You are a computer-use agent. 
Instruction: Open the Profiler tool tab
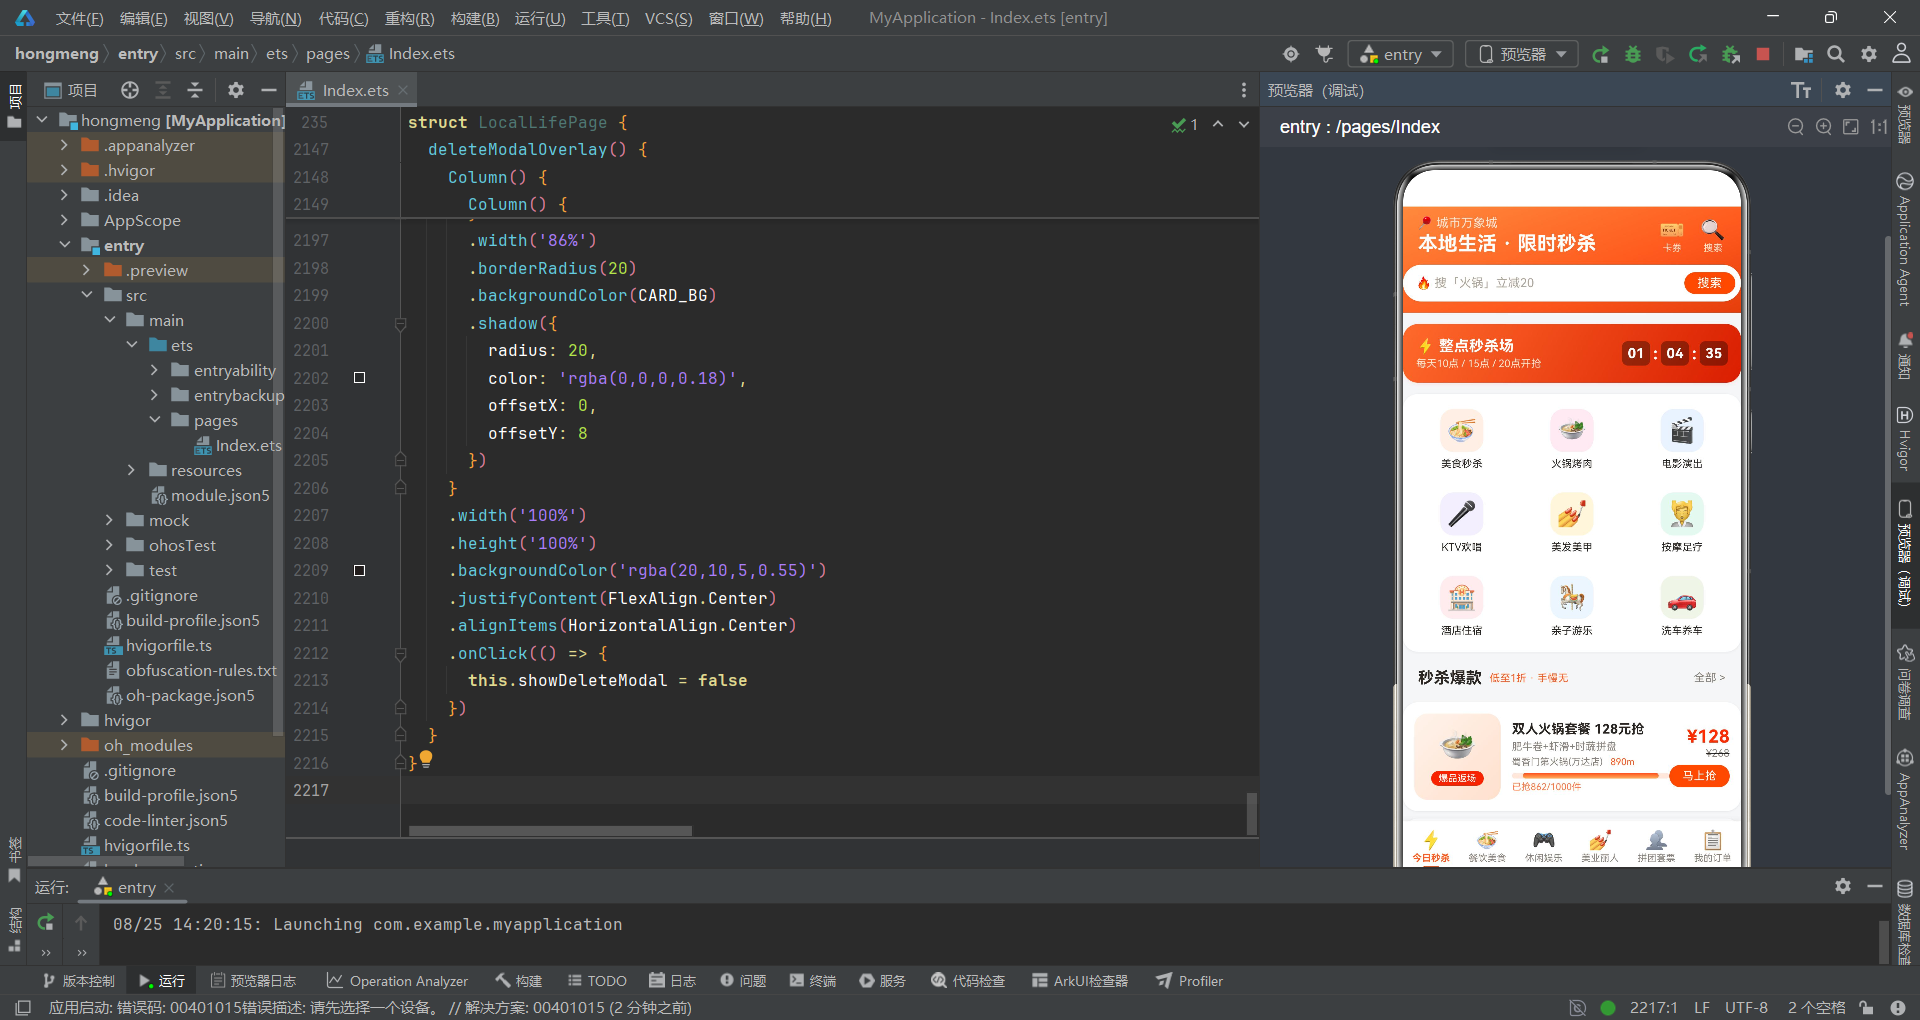(x=1190, y=981)
